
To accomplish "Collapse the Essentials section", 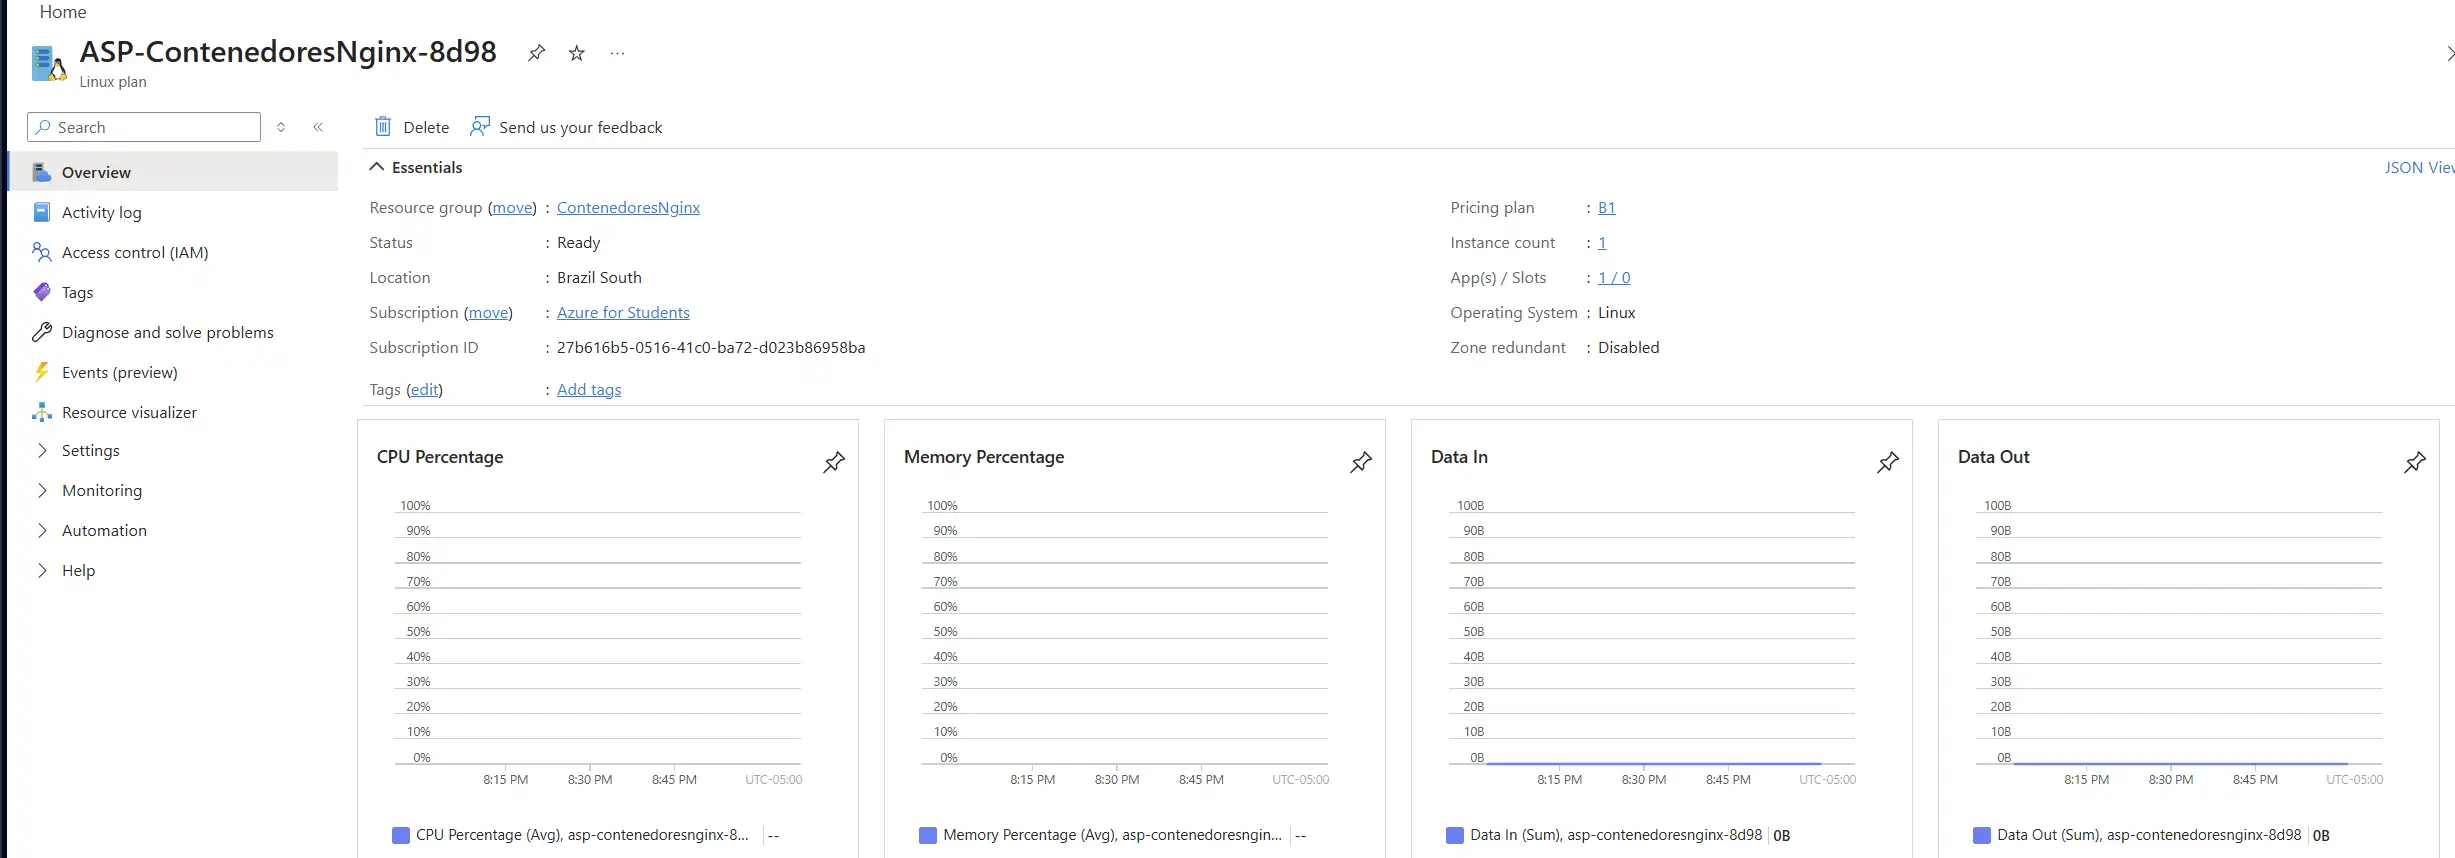I will point(377,167).
